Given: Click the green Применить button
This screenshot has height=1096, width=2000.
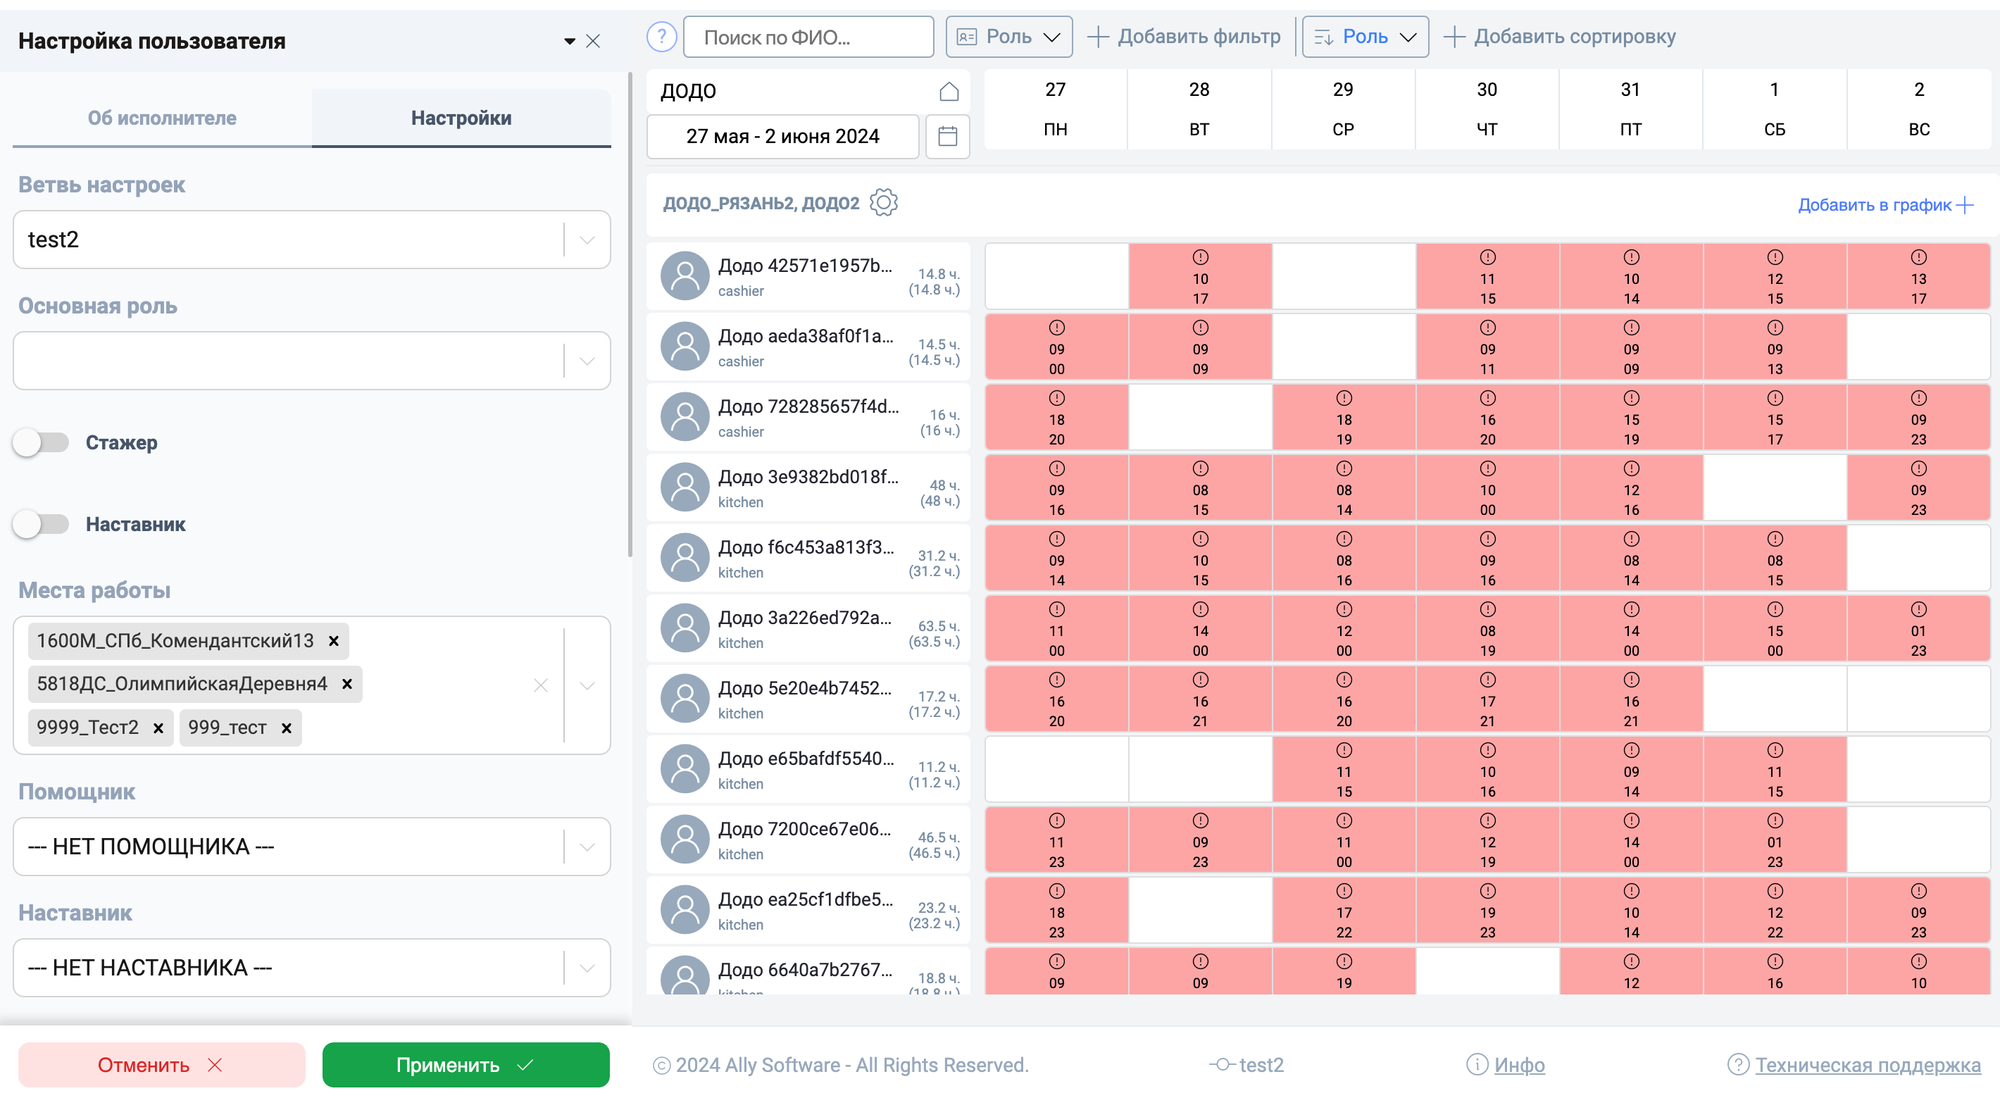Looking at the screenshot, I should (x=466, y=1065).
